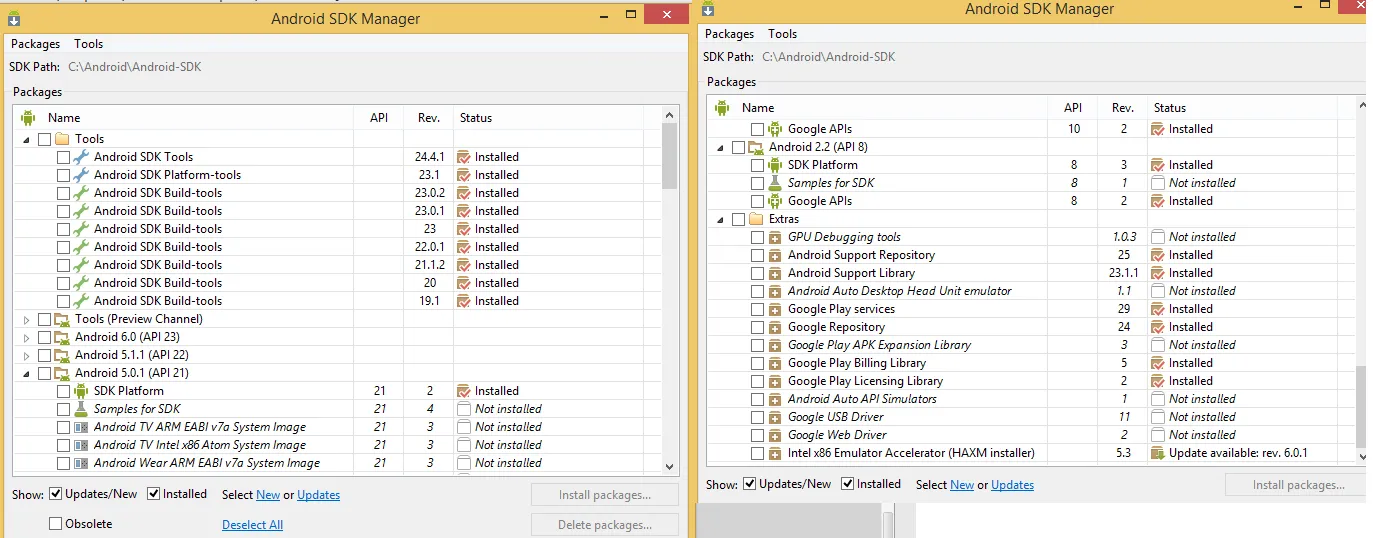The height and width of the screenshot is (538, 1373).
Task: Click the Updates link in right window
Action: (x=1012, y=485)
